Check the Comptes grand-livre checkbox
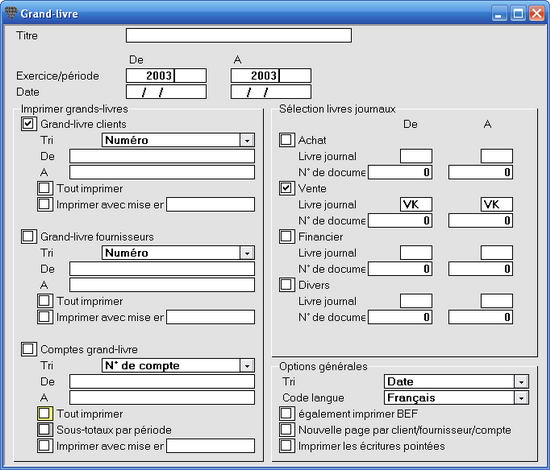Viewport: 550px width, 470px height. 28,349
